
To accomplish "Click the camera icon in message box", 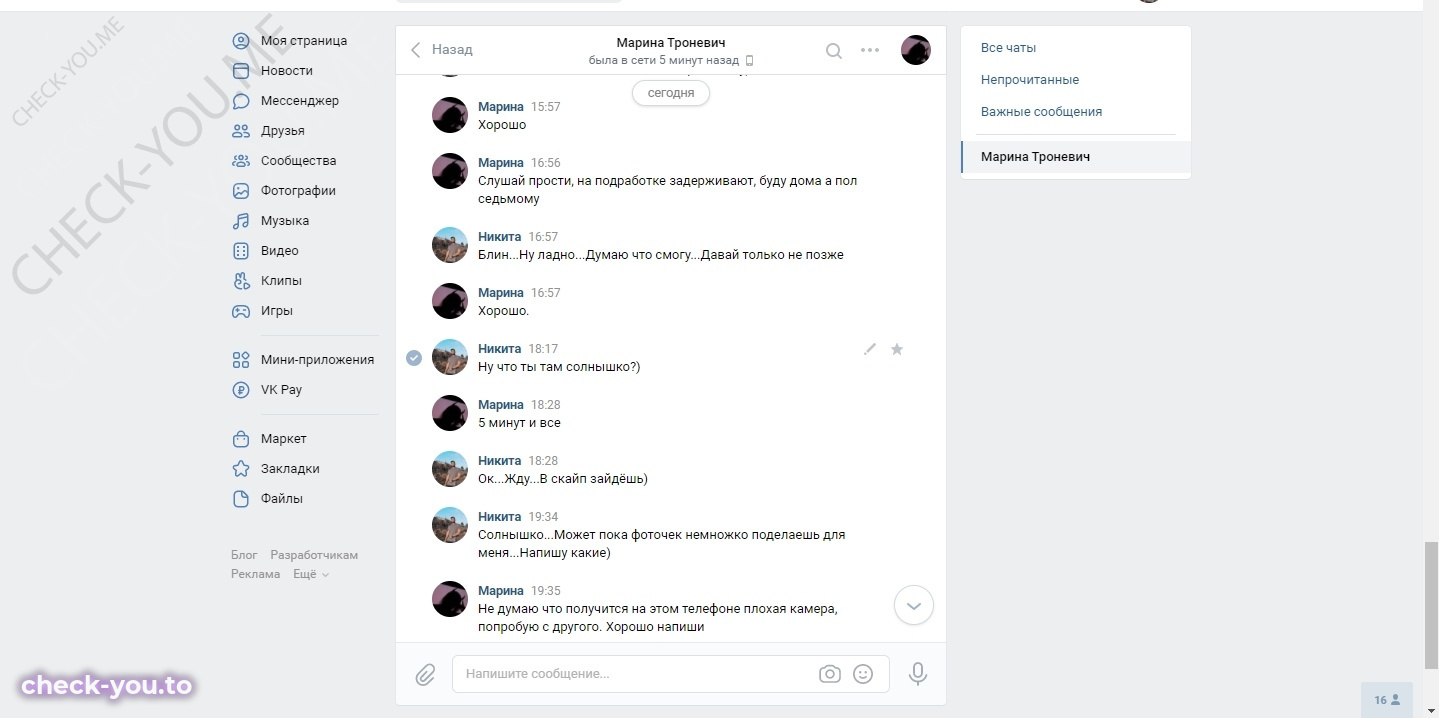I will [x=830, y=674].
